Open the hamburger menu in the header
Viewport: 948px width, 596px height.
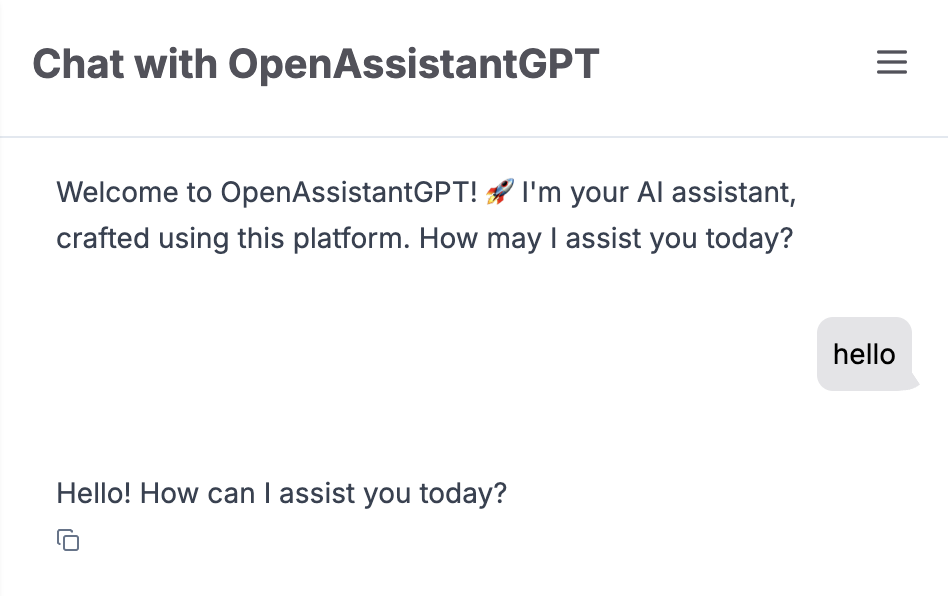(x=892, y=63)
